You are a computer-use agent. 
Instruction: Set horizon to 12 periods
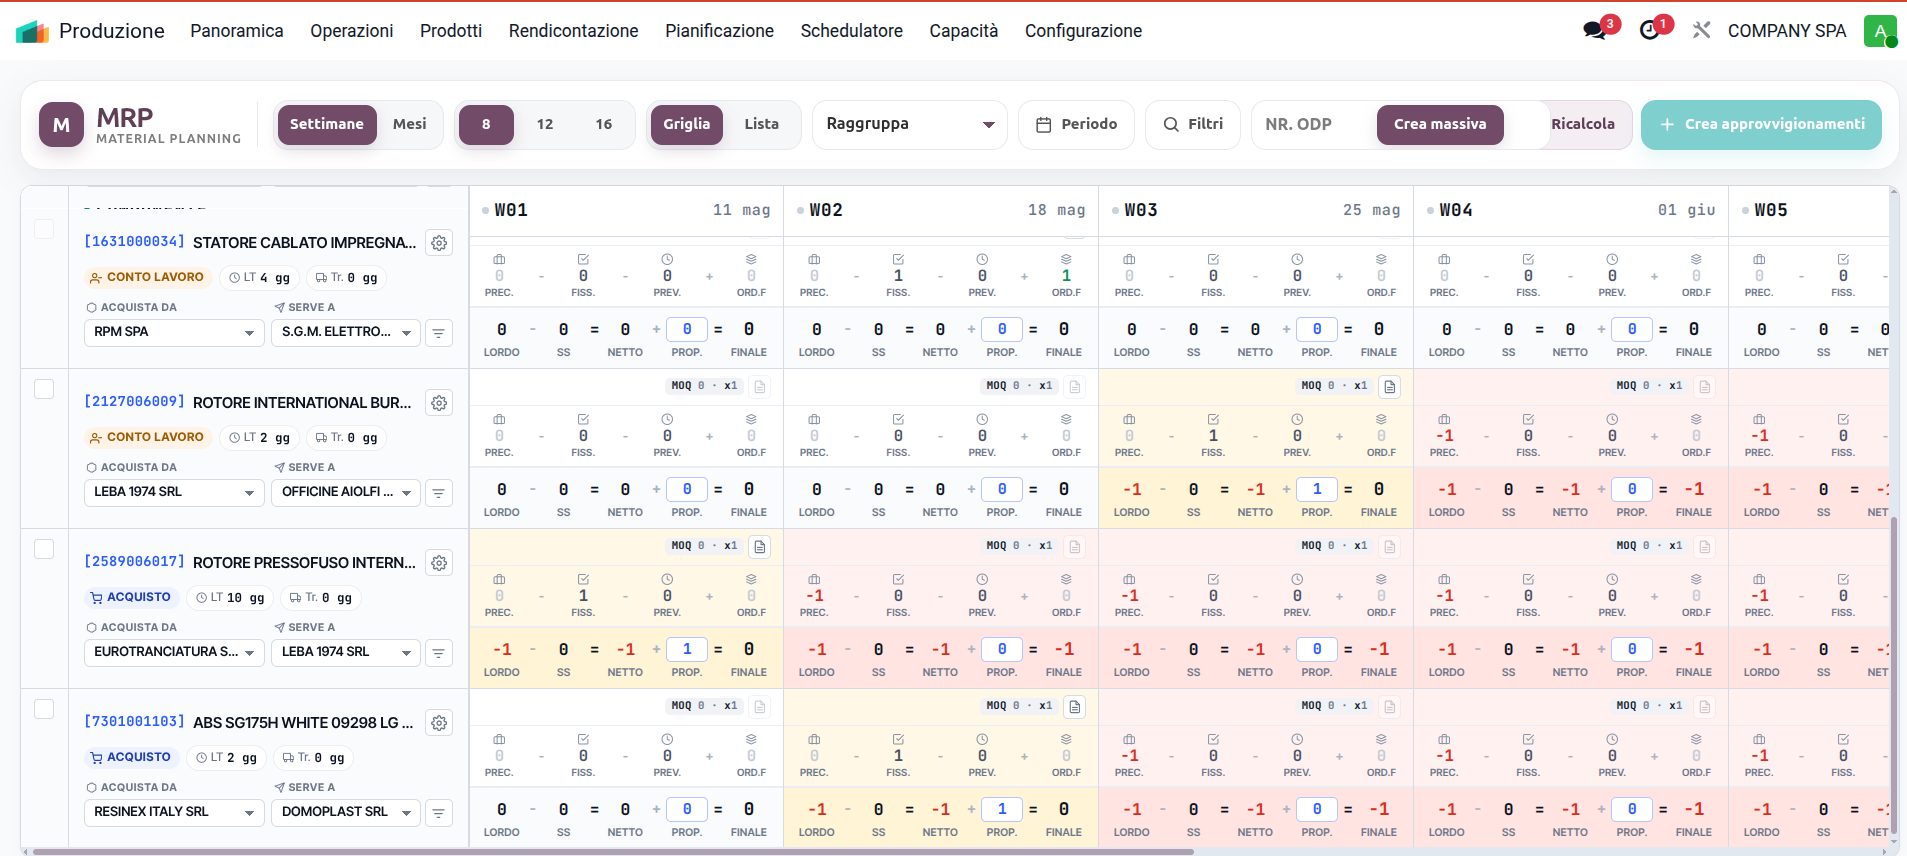(x=545, y=125)
